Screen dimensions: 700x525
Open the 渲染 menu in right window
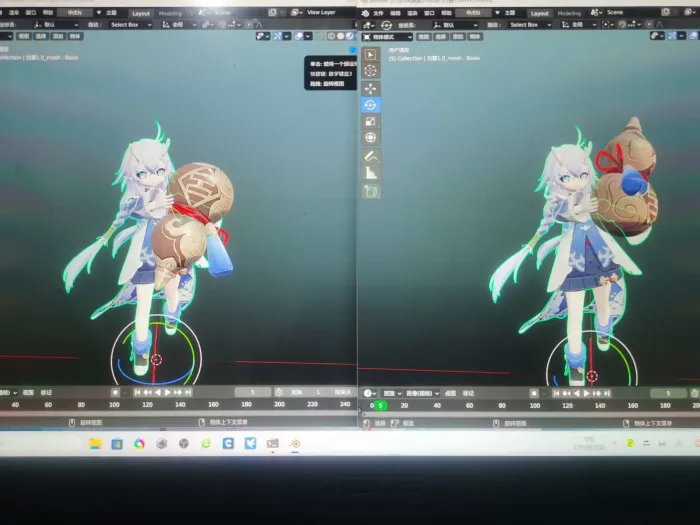412,13
